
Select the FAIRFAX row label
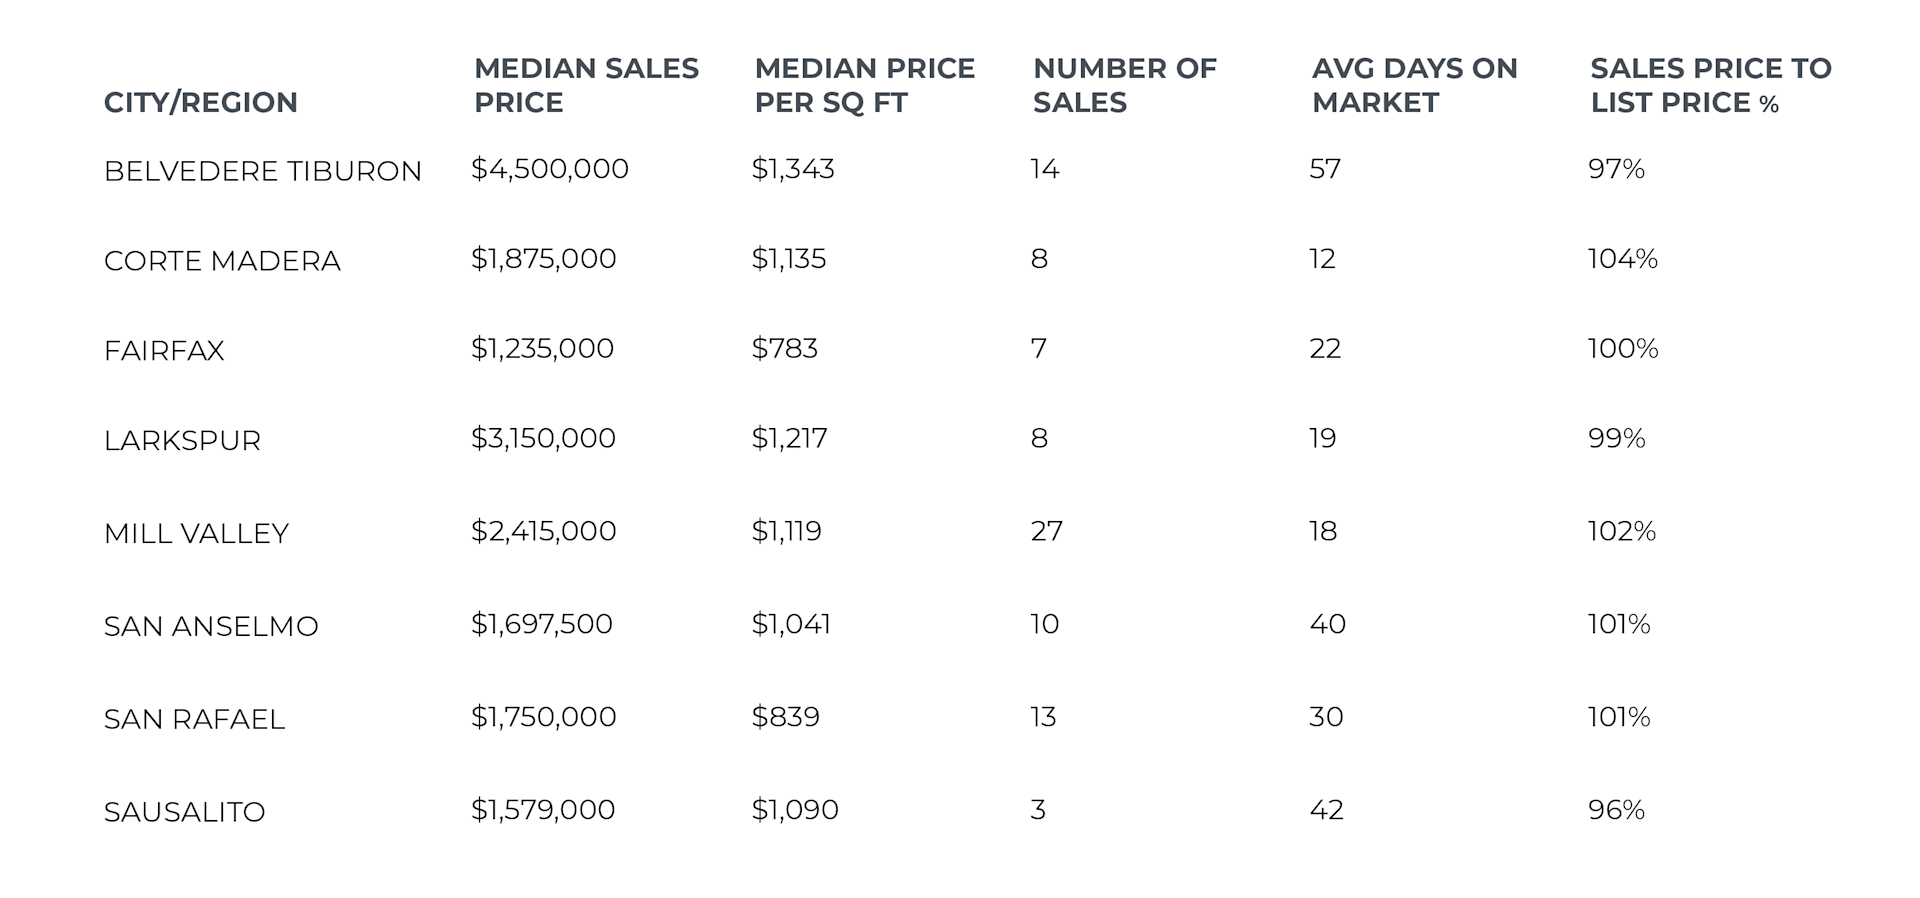[x=164, y=351]
